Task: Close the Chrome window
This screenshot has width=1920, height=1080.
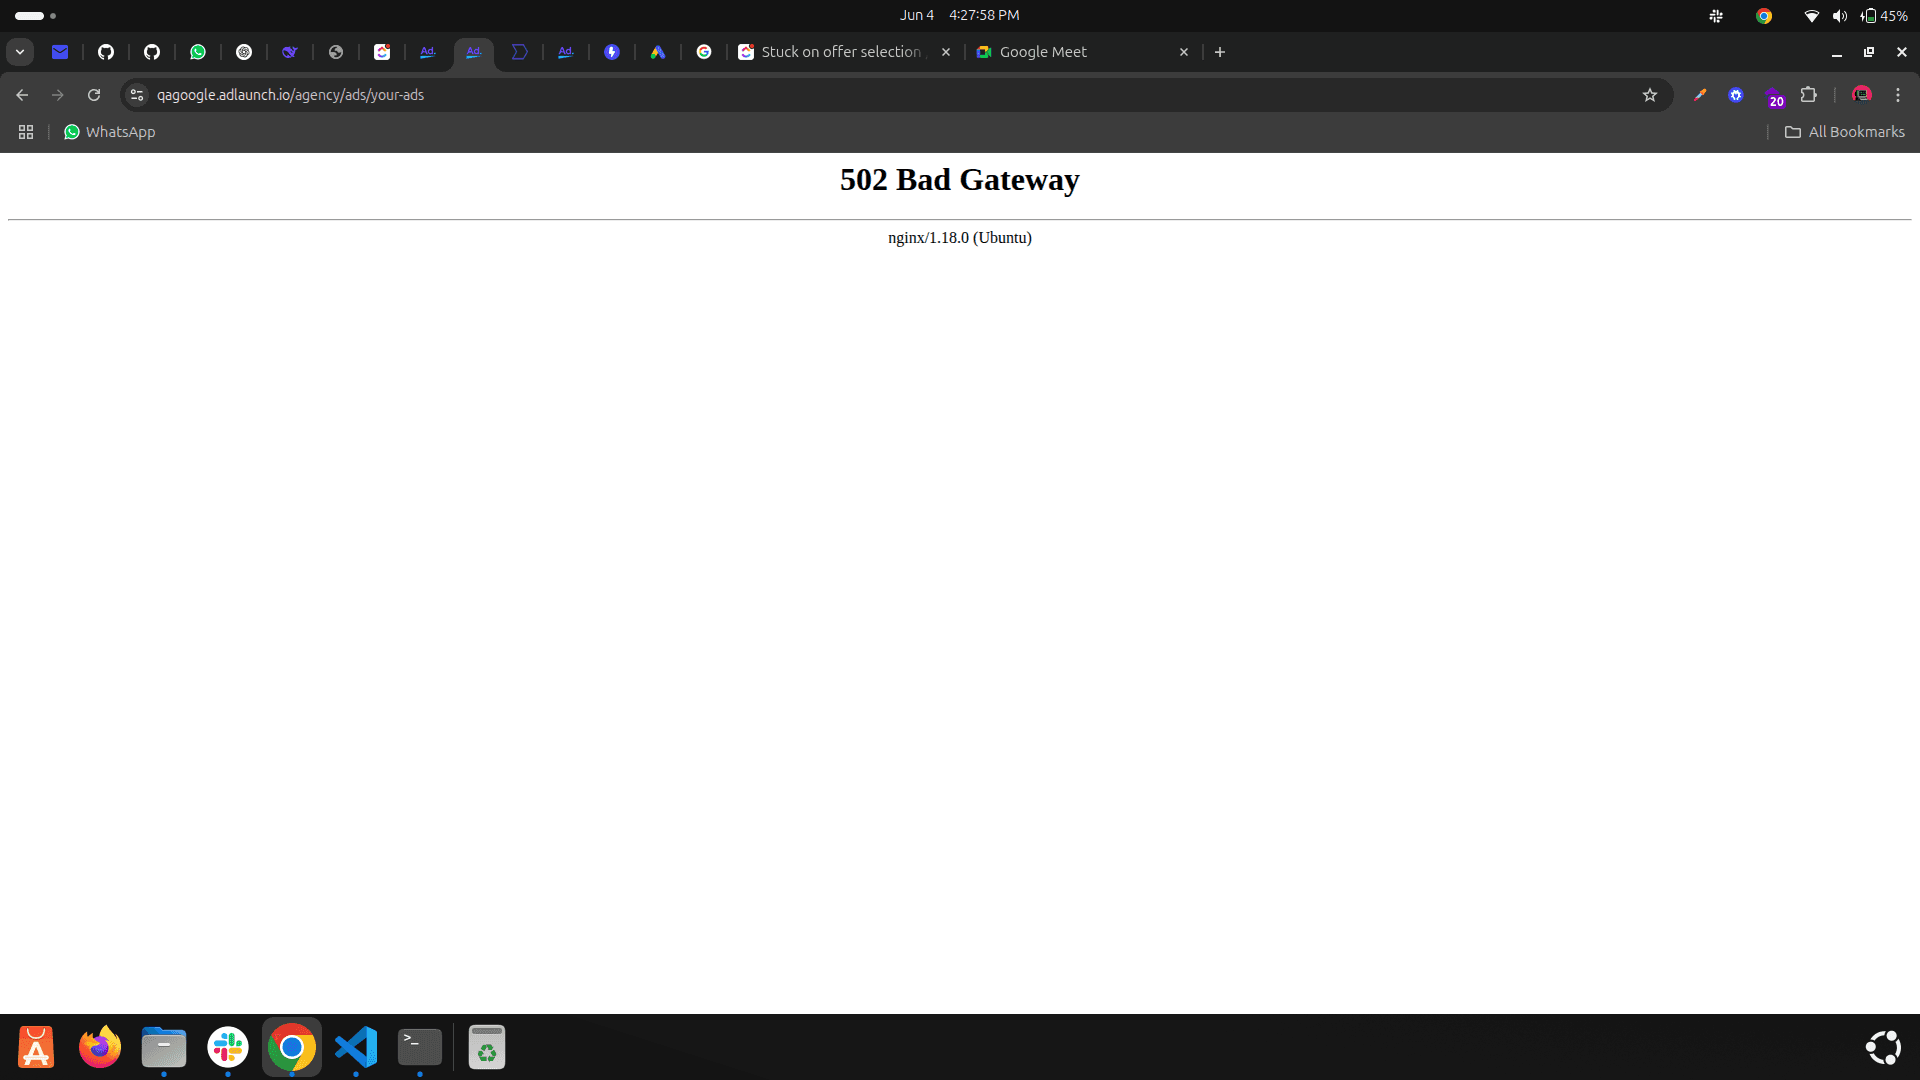Action: coord(1902,52)
